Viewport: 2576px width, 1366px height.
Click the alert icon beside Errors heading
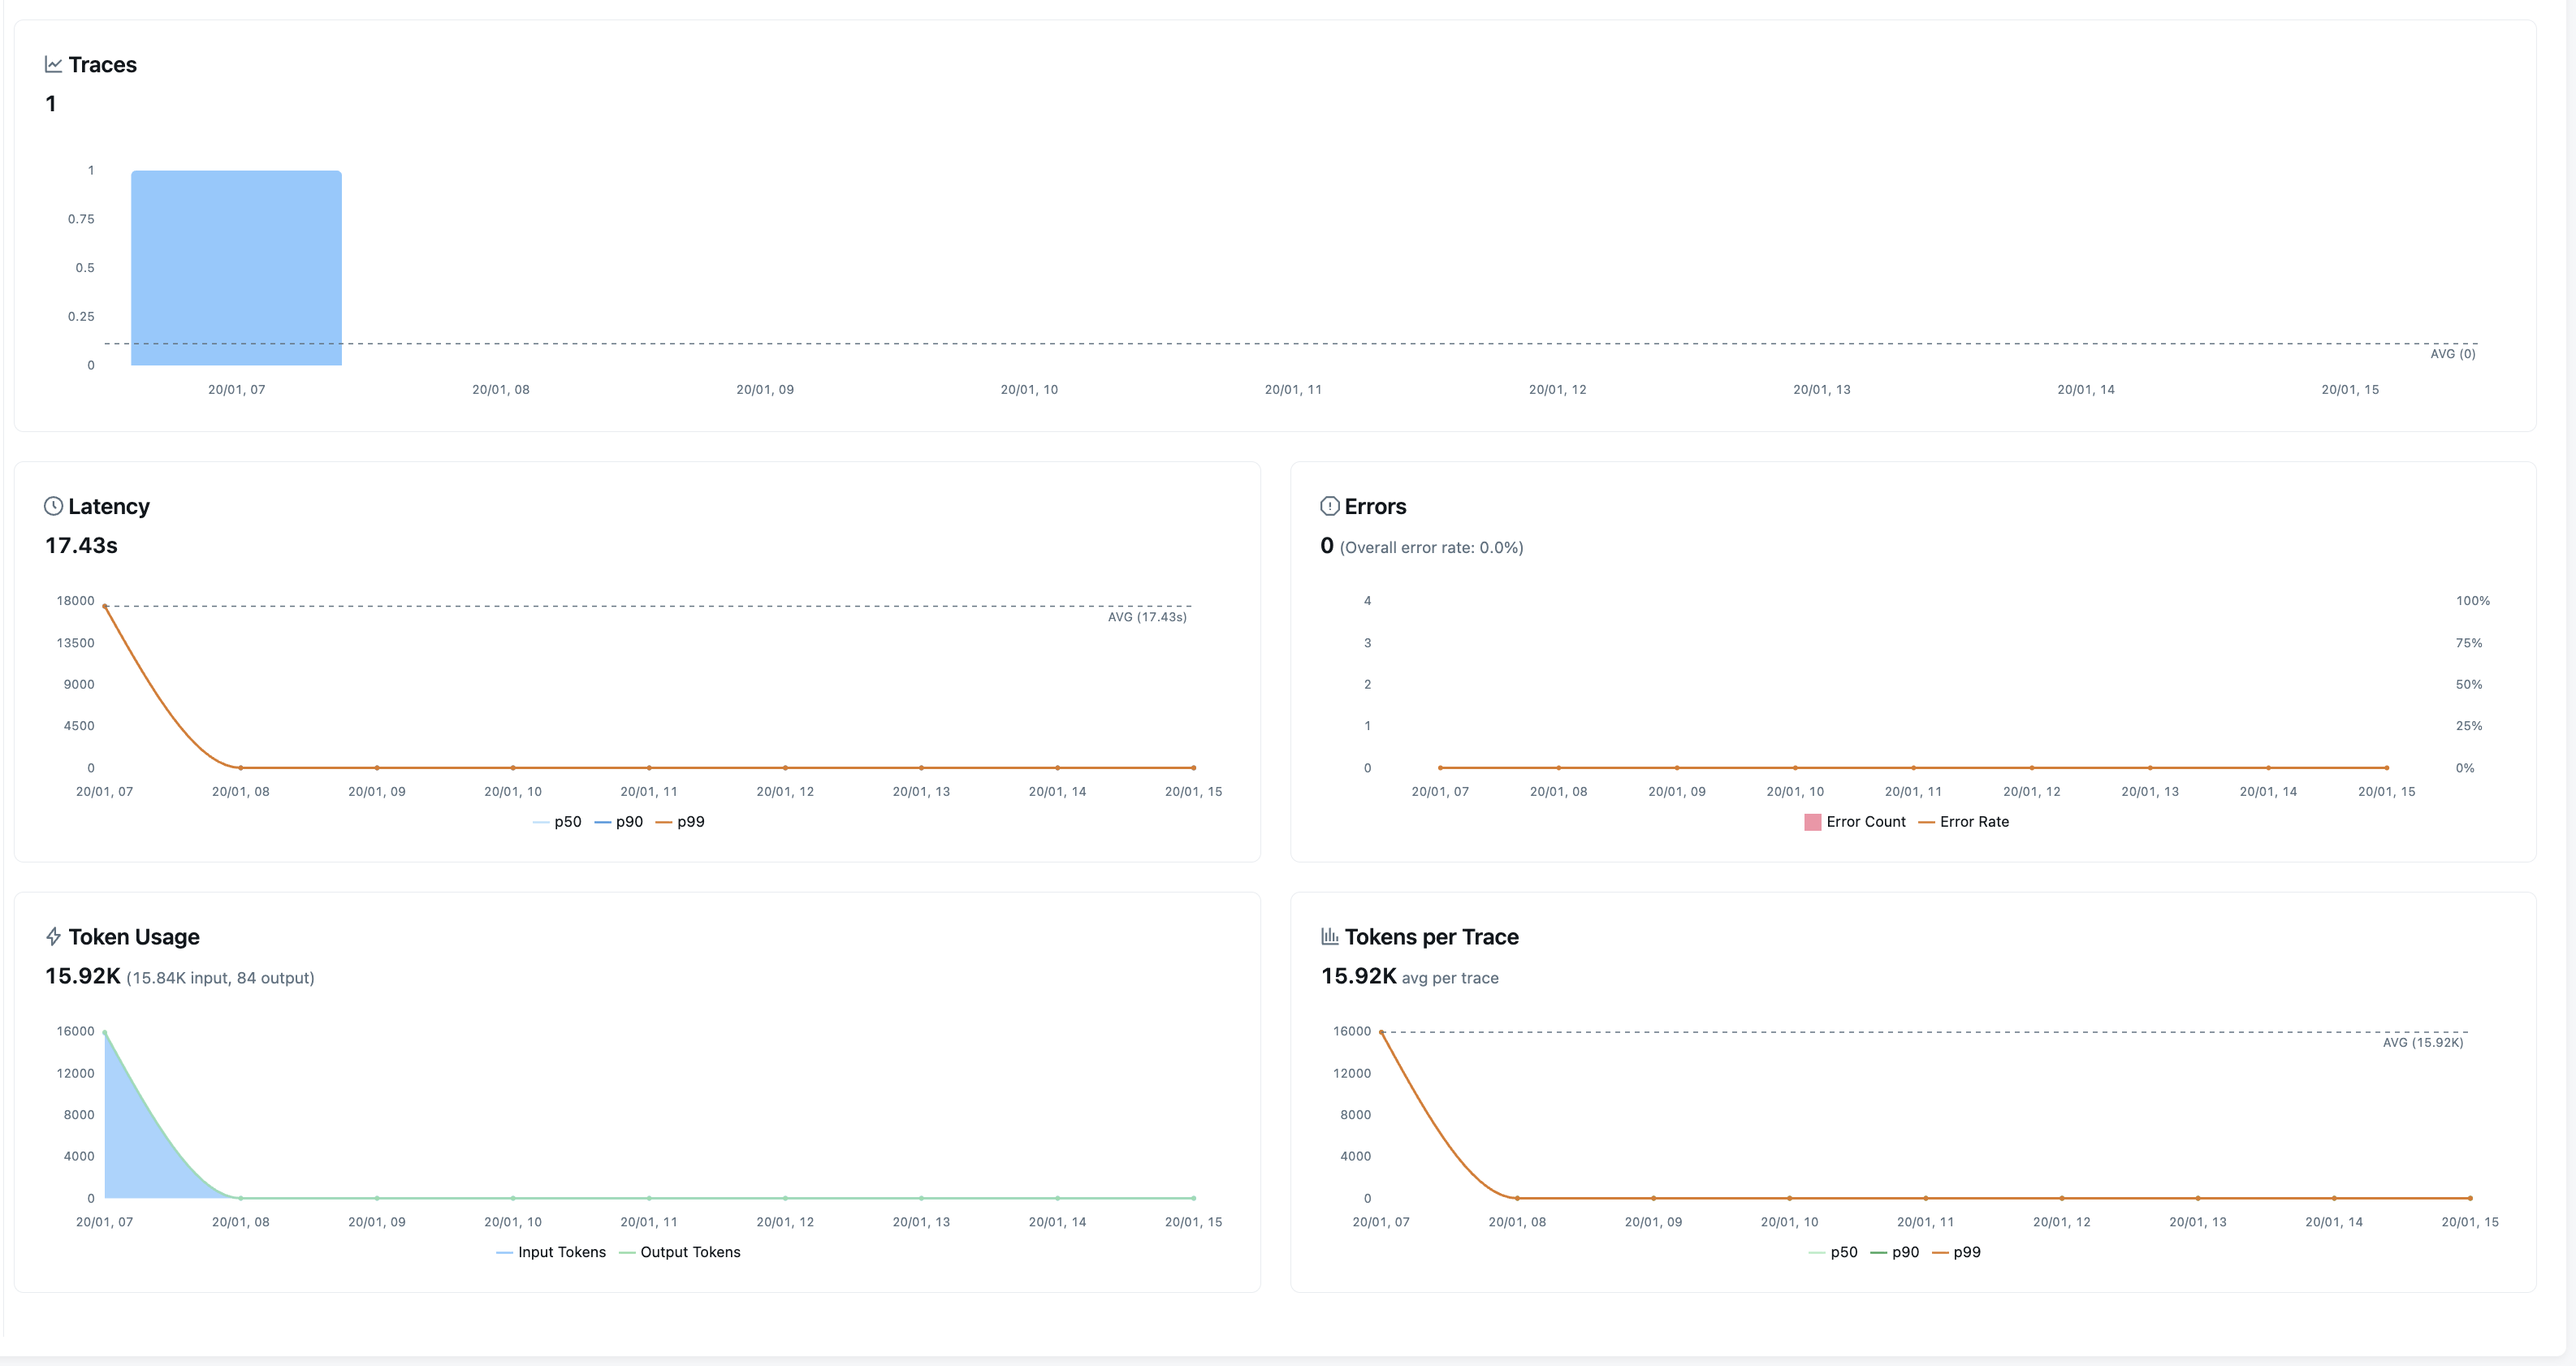pyautogui.click(x=1330, y=506)
